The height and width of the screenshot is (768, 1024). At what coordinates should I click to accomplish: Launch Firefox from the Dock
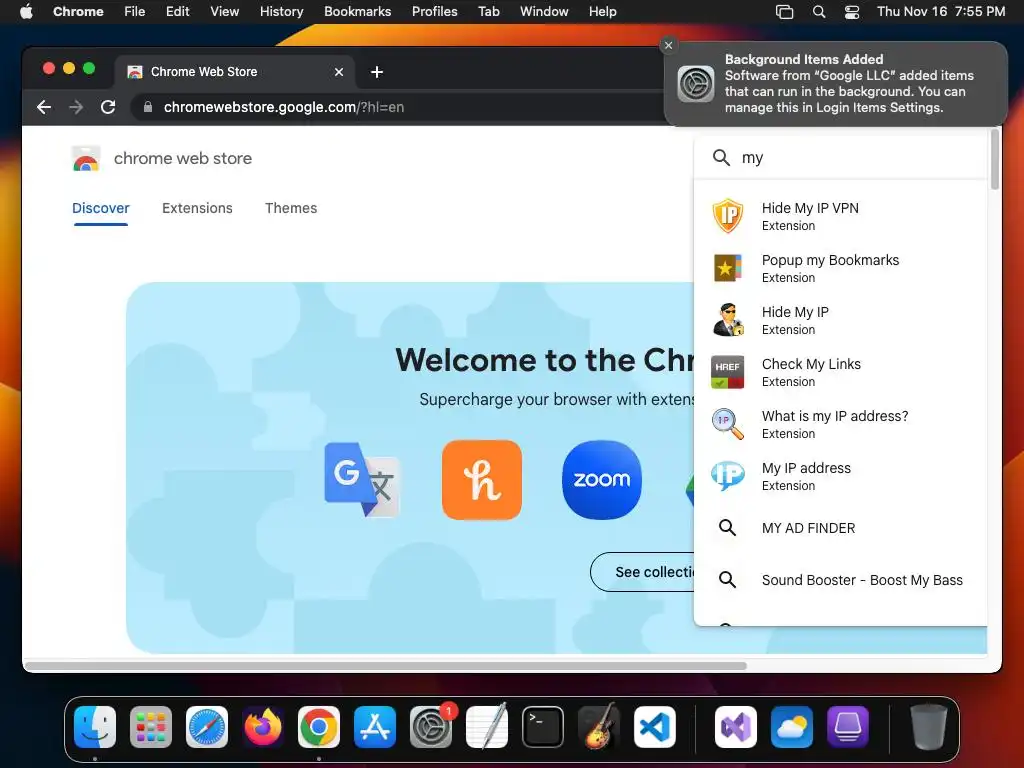click(263, 727)
